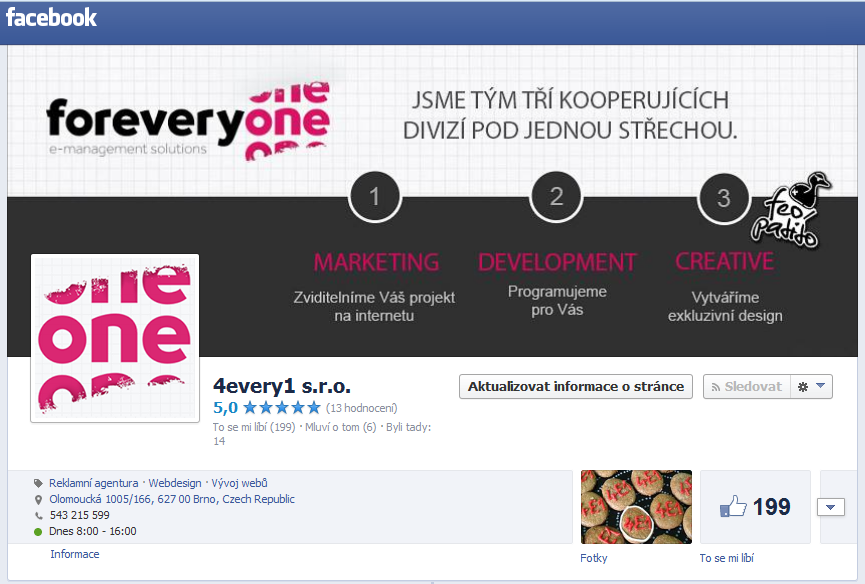Click the Olomoucká 1005/166 address link
This screenshot has height=584, width=865.
pos(172,499)
